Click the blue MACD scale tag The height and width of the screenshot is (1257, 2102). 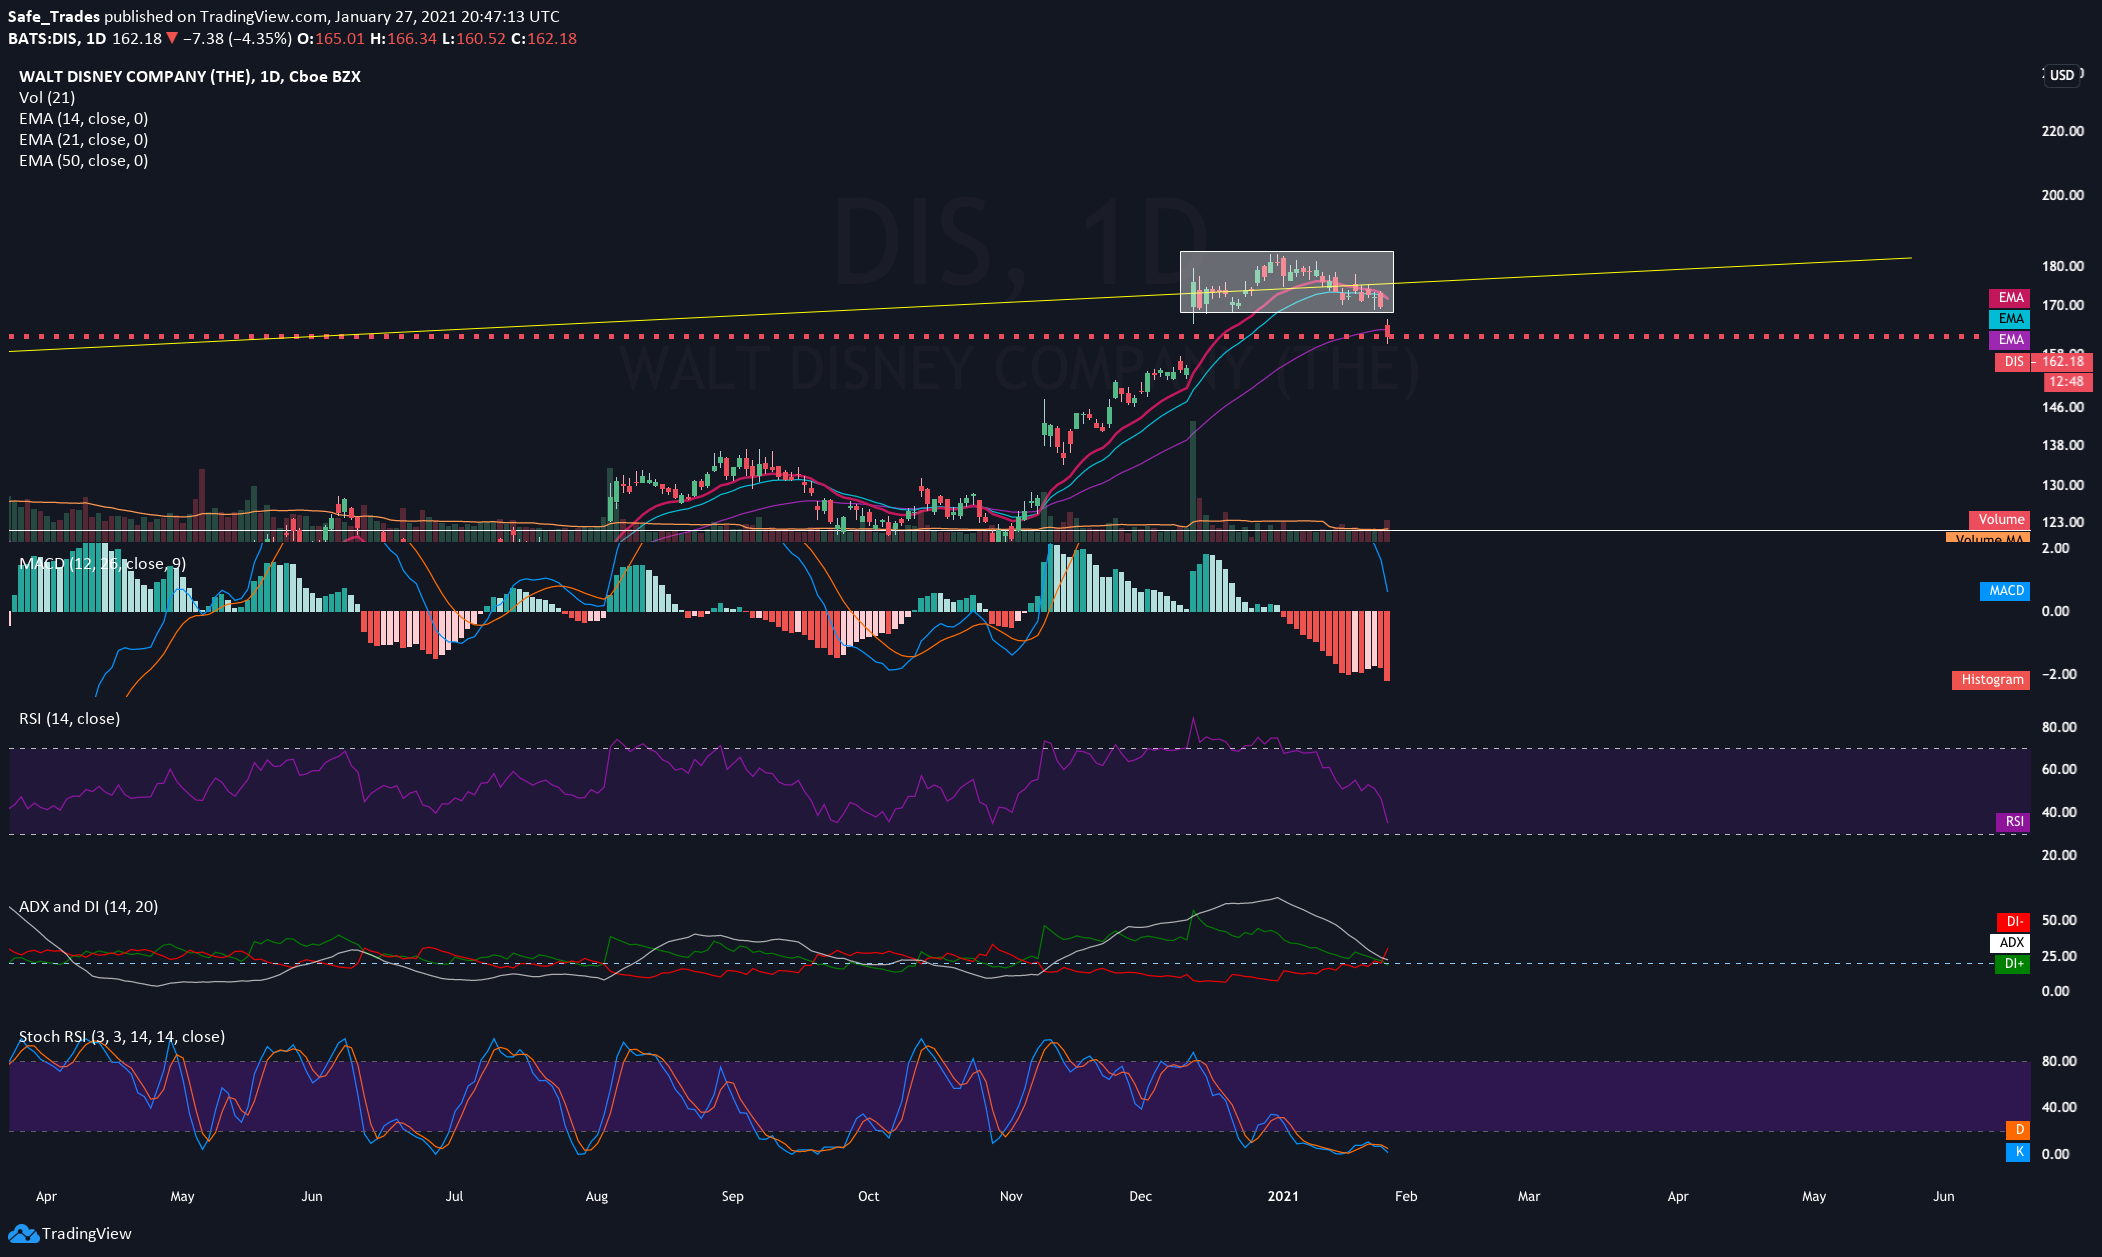coord(2005,591)
